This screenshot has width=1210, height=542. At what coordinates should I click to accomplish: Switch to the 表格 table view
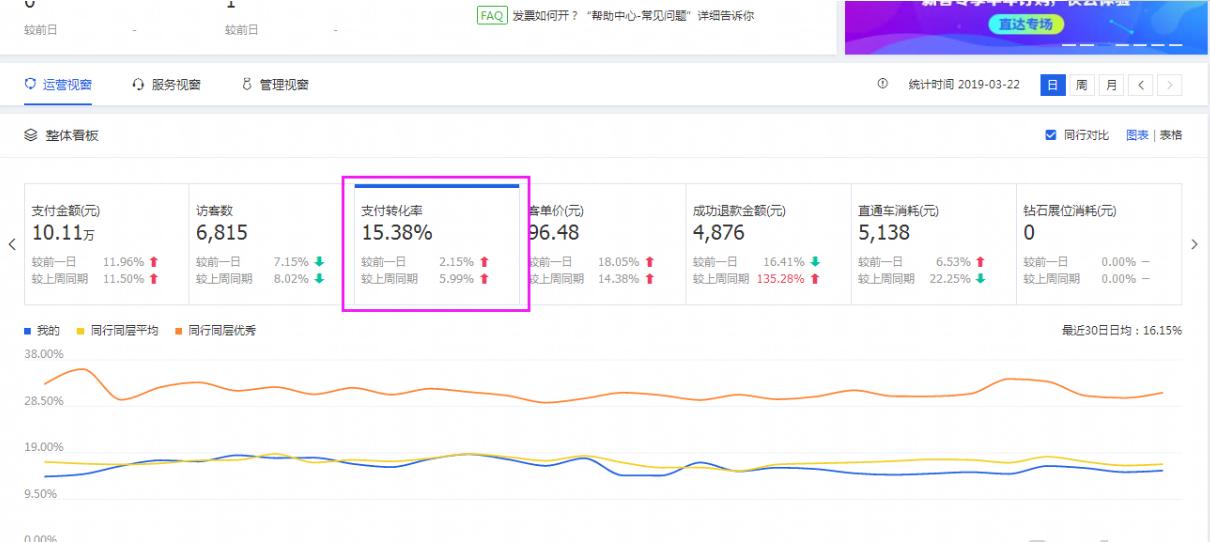coord(1171,135)
